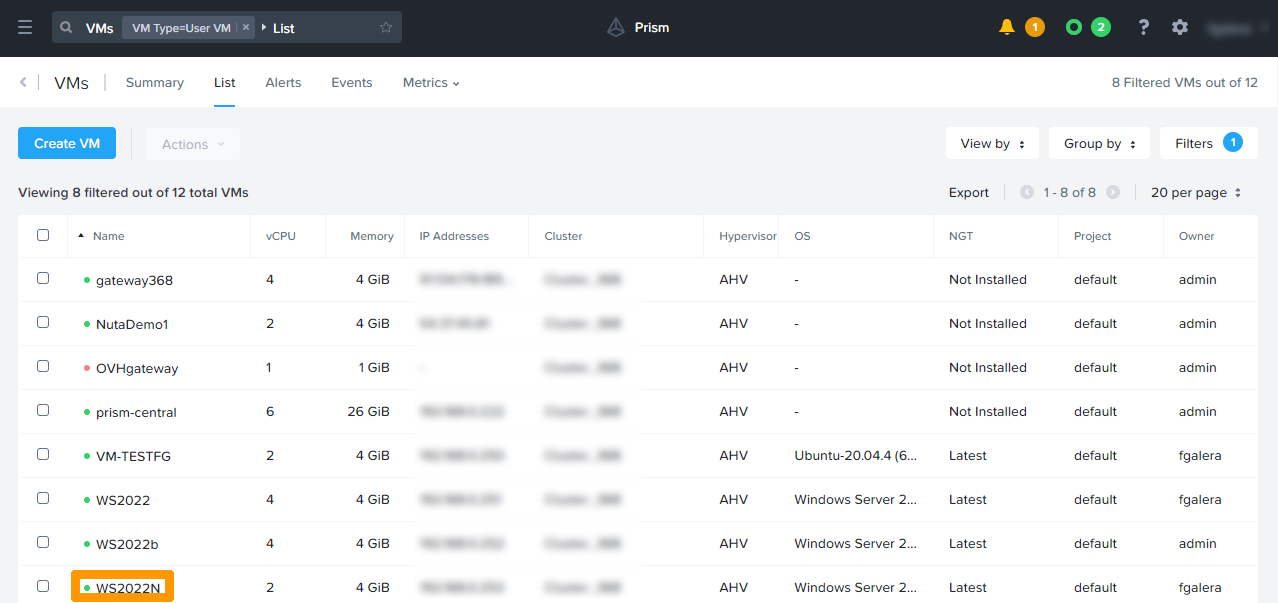Select the prism-central row checkbox

pos(43,410)
